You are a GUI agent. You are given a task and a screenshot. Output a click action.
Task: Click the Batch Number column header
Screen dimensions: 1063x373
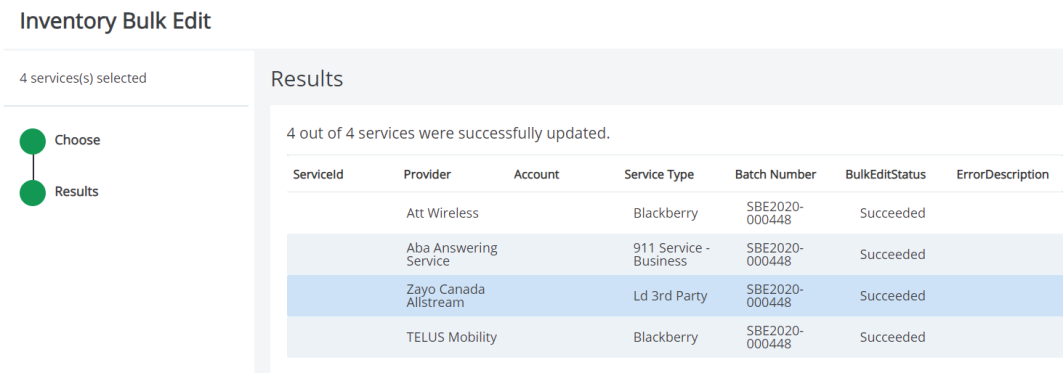point(776,174)
